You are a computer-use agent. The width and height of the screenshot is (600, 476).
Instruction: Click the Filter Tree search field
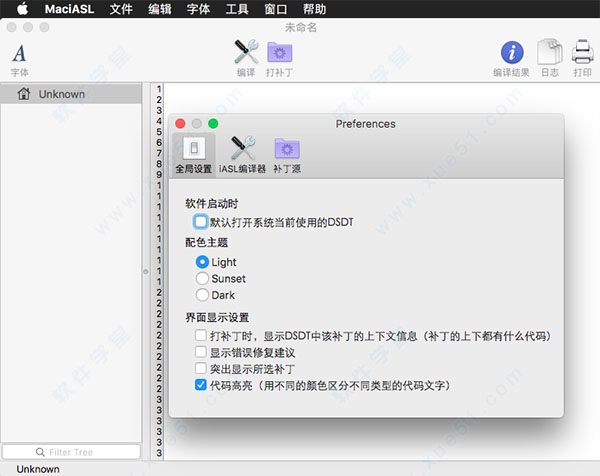pyautogui.click(x=71, y=452)
